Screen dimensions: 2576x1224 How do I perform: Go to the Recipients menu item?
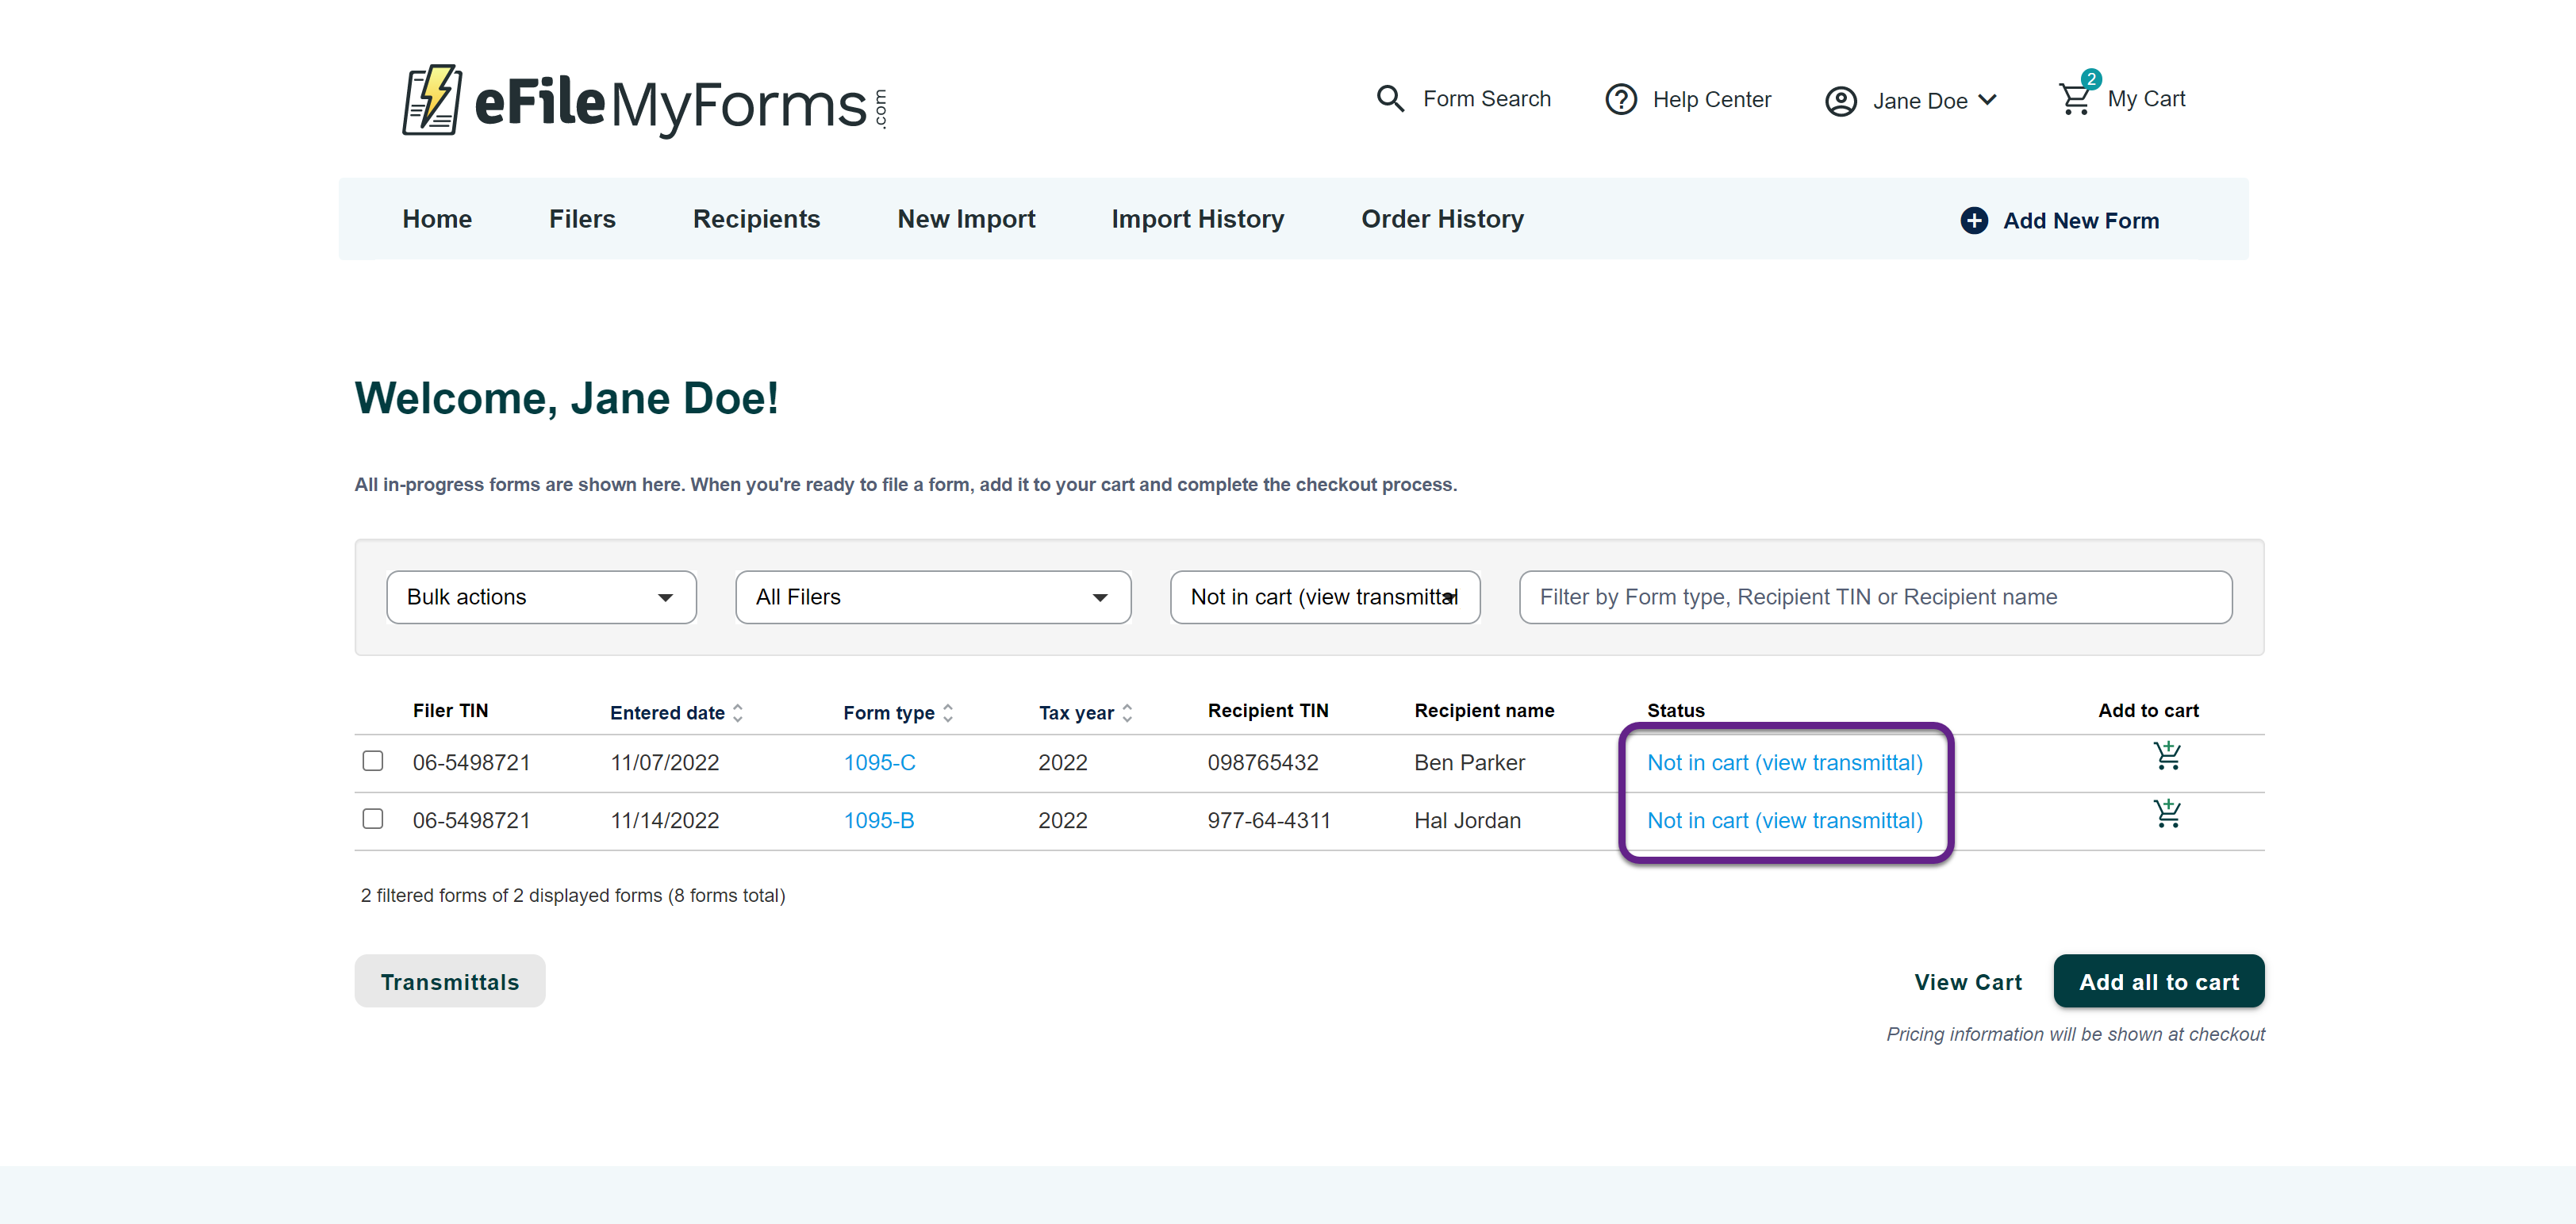coord(756,219)
